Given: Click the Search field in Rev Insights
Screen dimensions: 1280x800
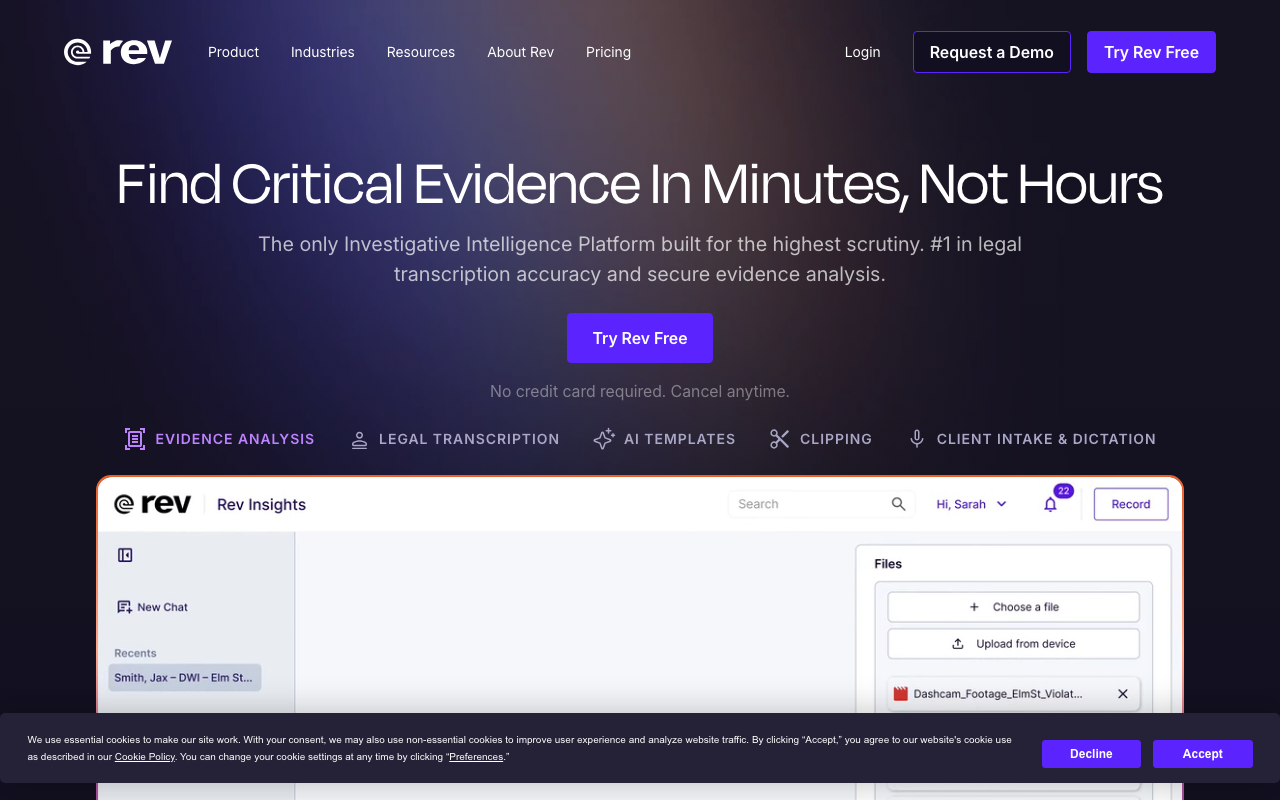Looking at the screenshot, I should 821,504.
